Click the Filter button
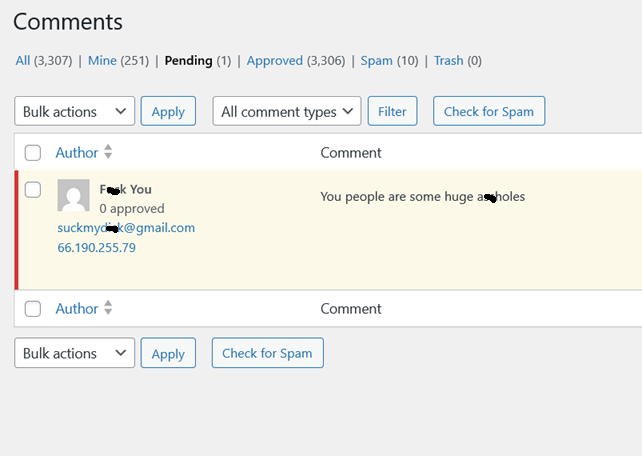 tap(392, 111)
